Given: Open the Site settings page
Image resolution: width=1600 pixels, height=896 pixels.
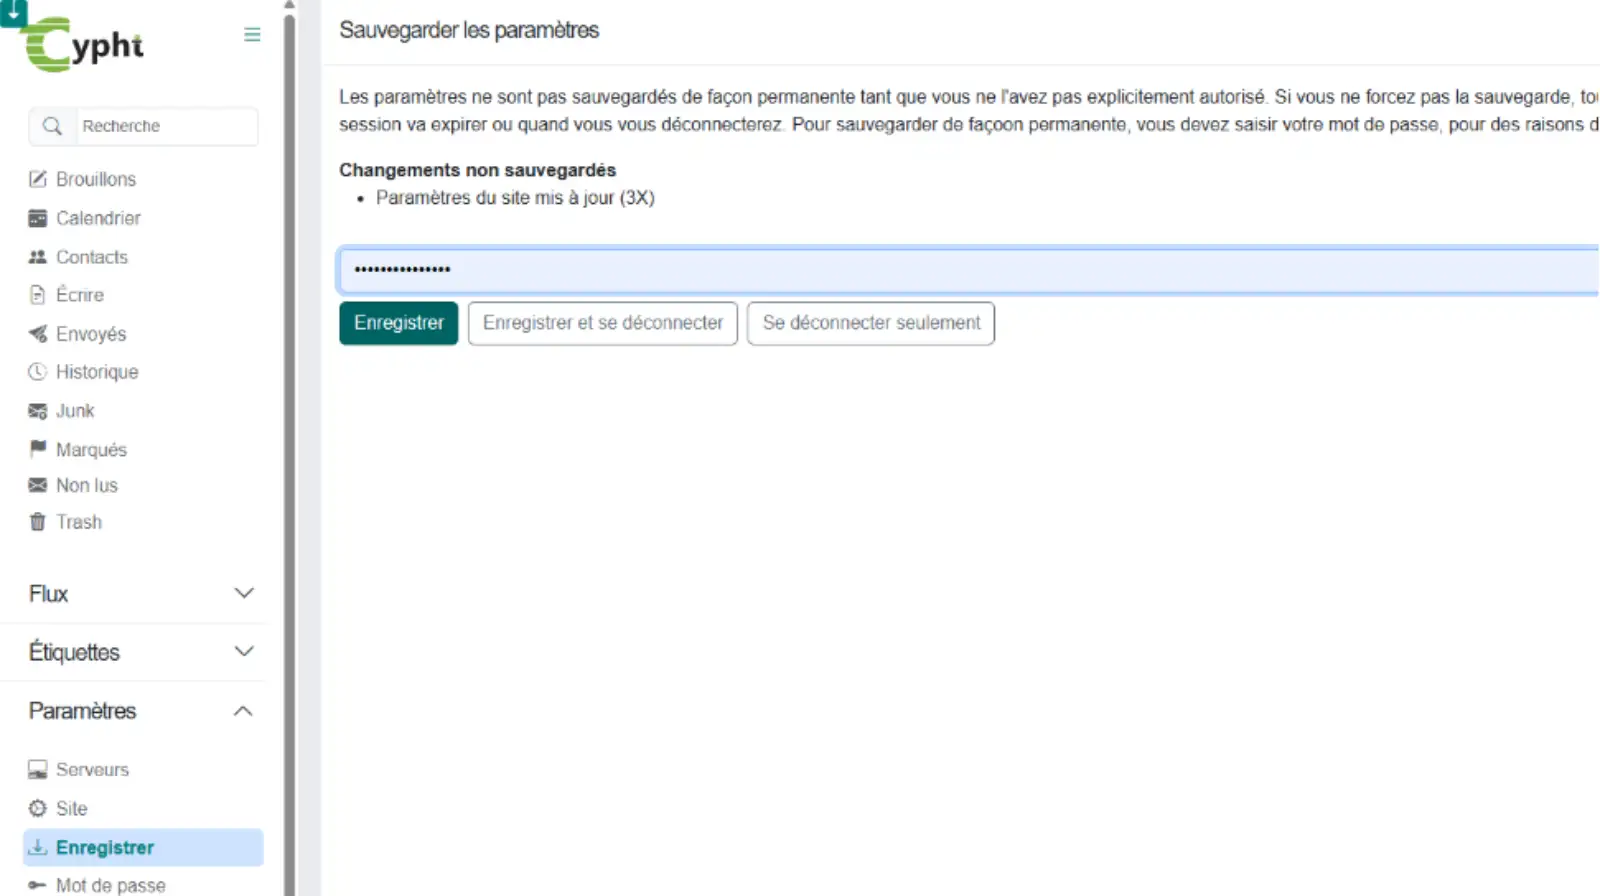Looking at the screenshot, I should (x=71, y=808).
